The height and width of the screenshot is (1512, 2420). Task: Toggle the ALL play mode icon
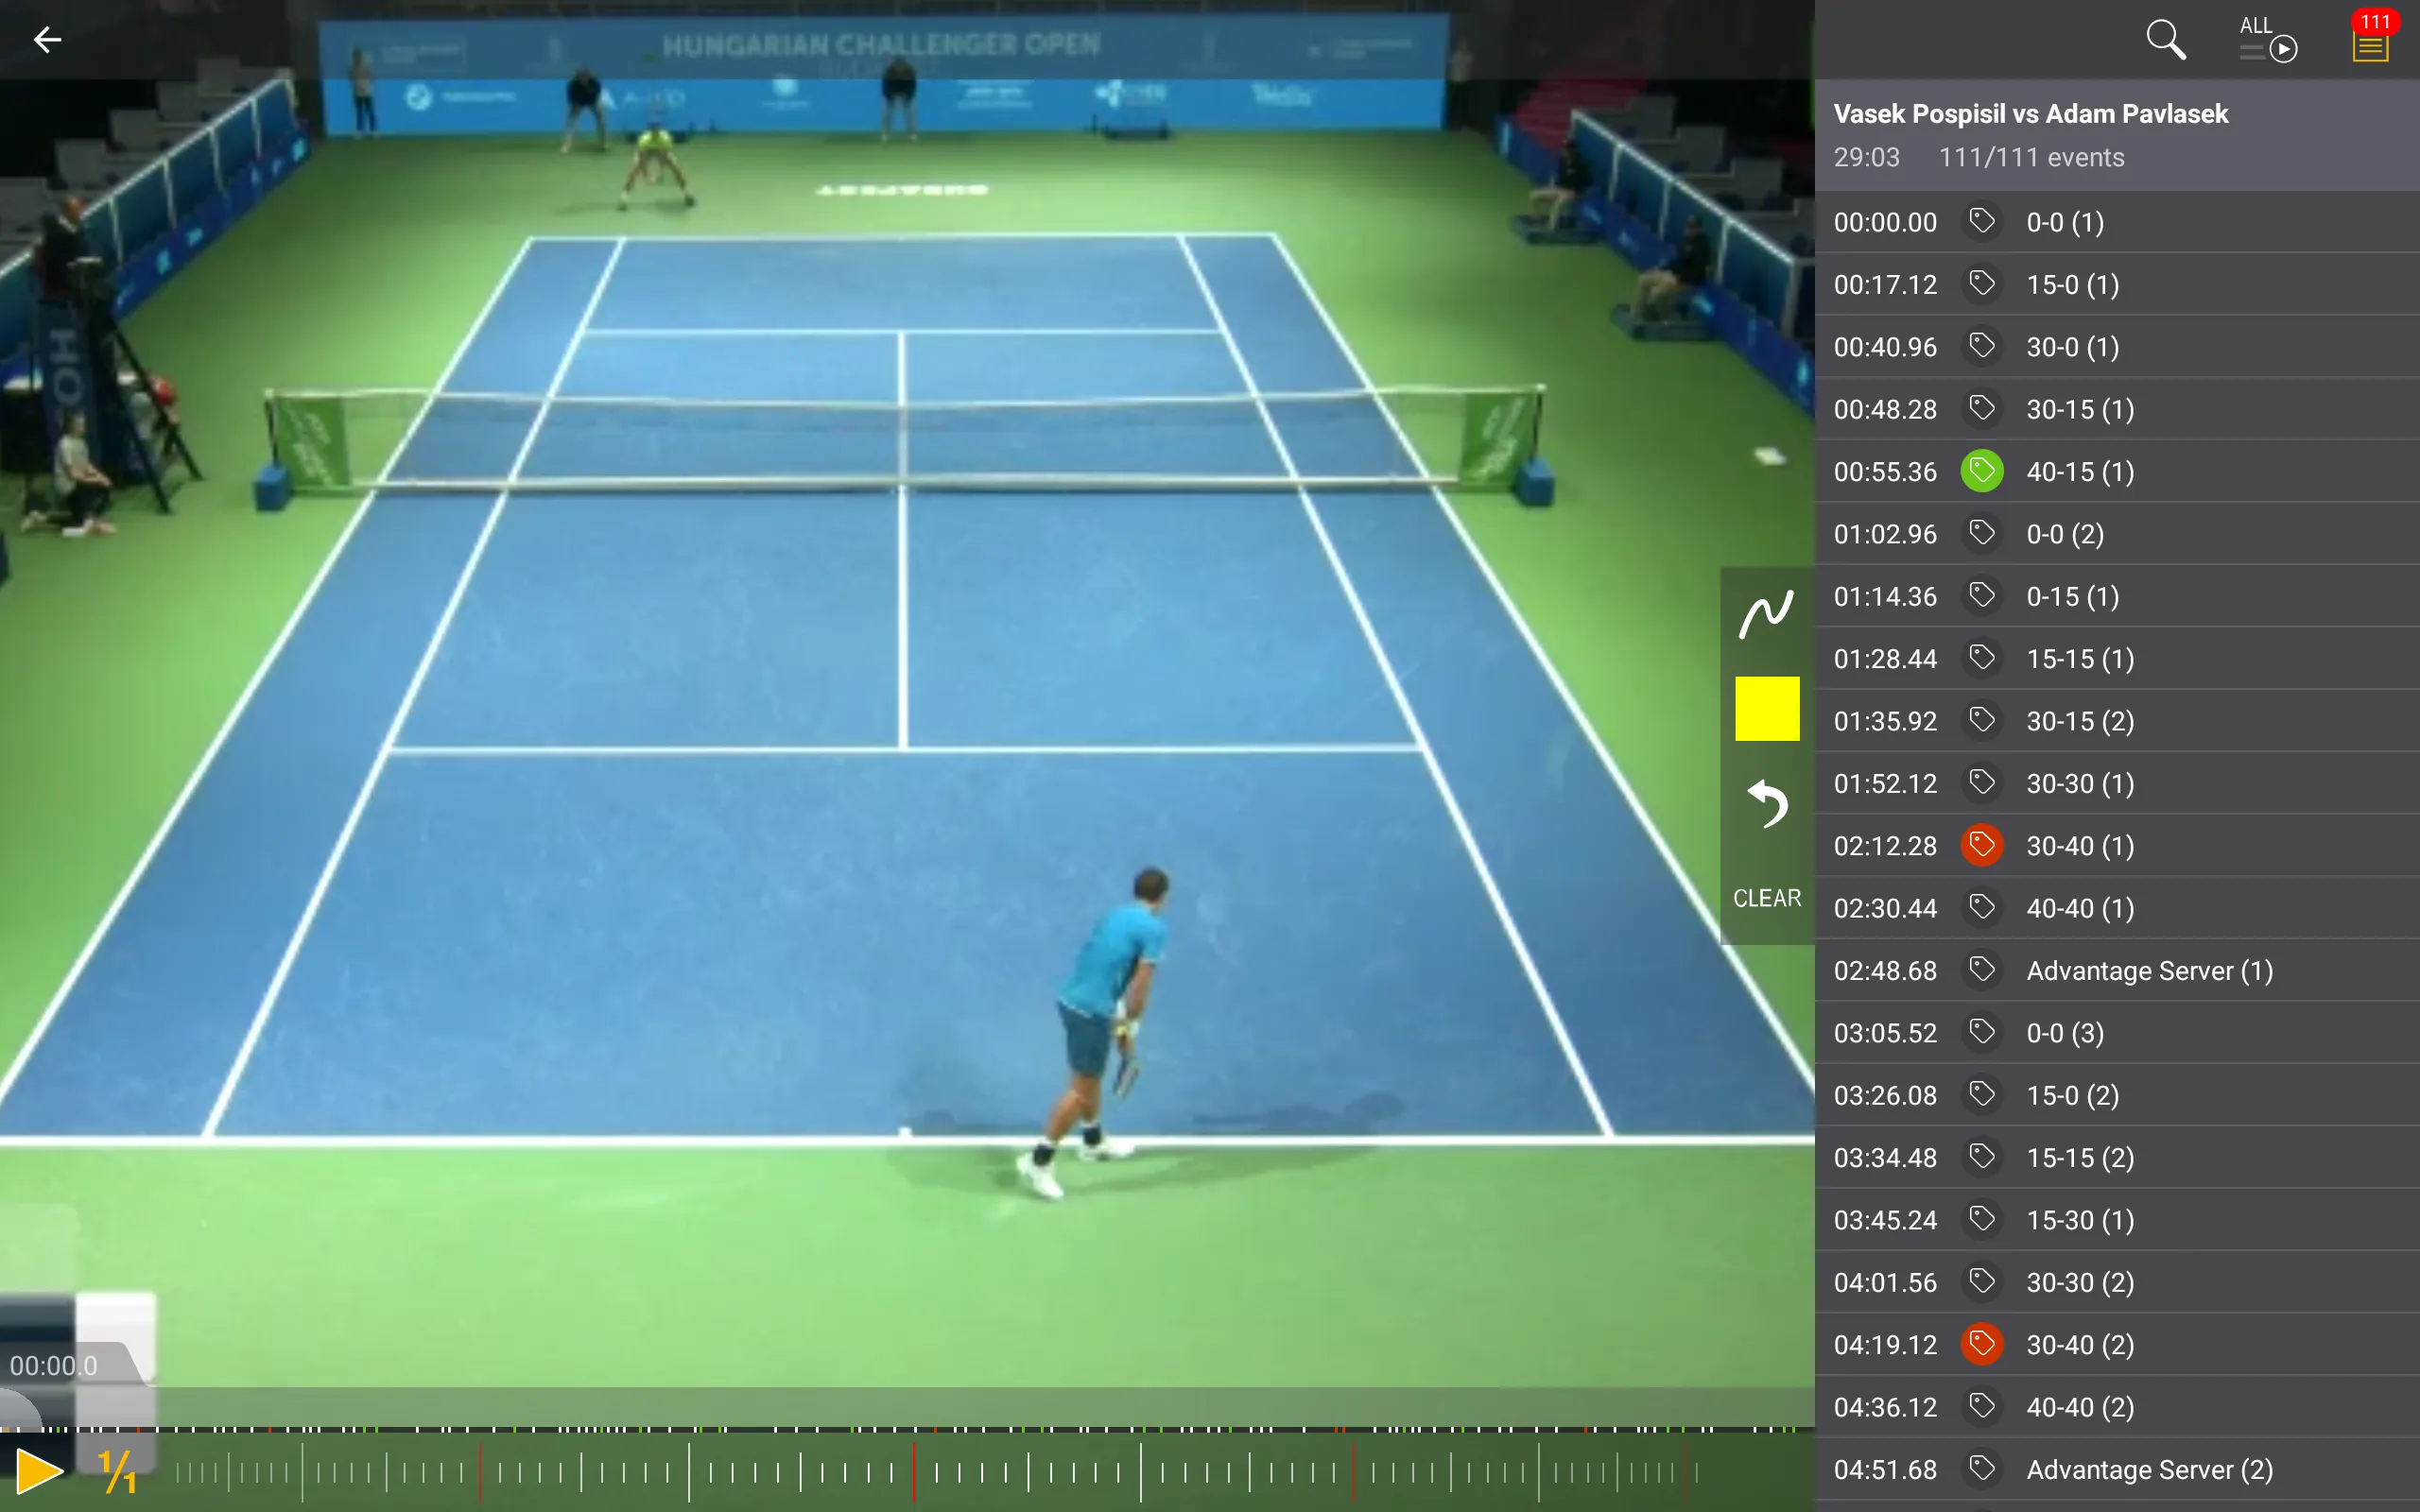pos(2267,40)
